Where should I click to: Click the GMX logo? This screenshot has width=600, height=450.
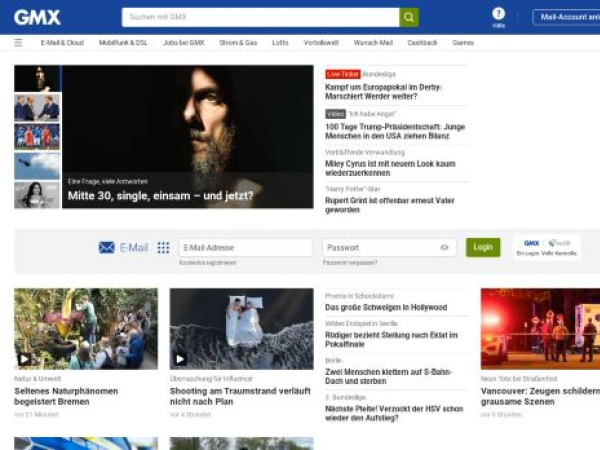point(37,17)
